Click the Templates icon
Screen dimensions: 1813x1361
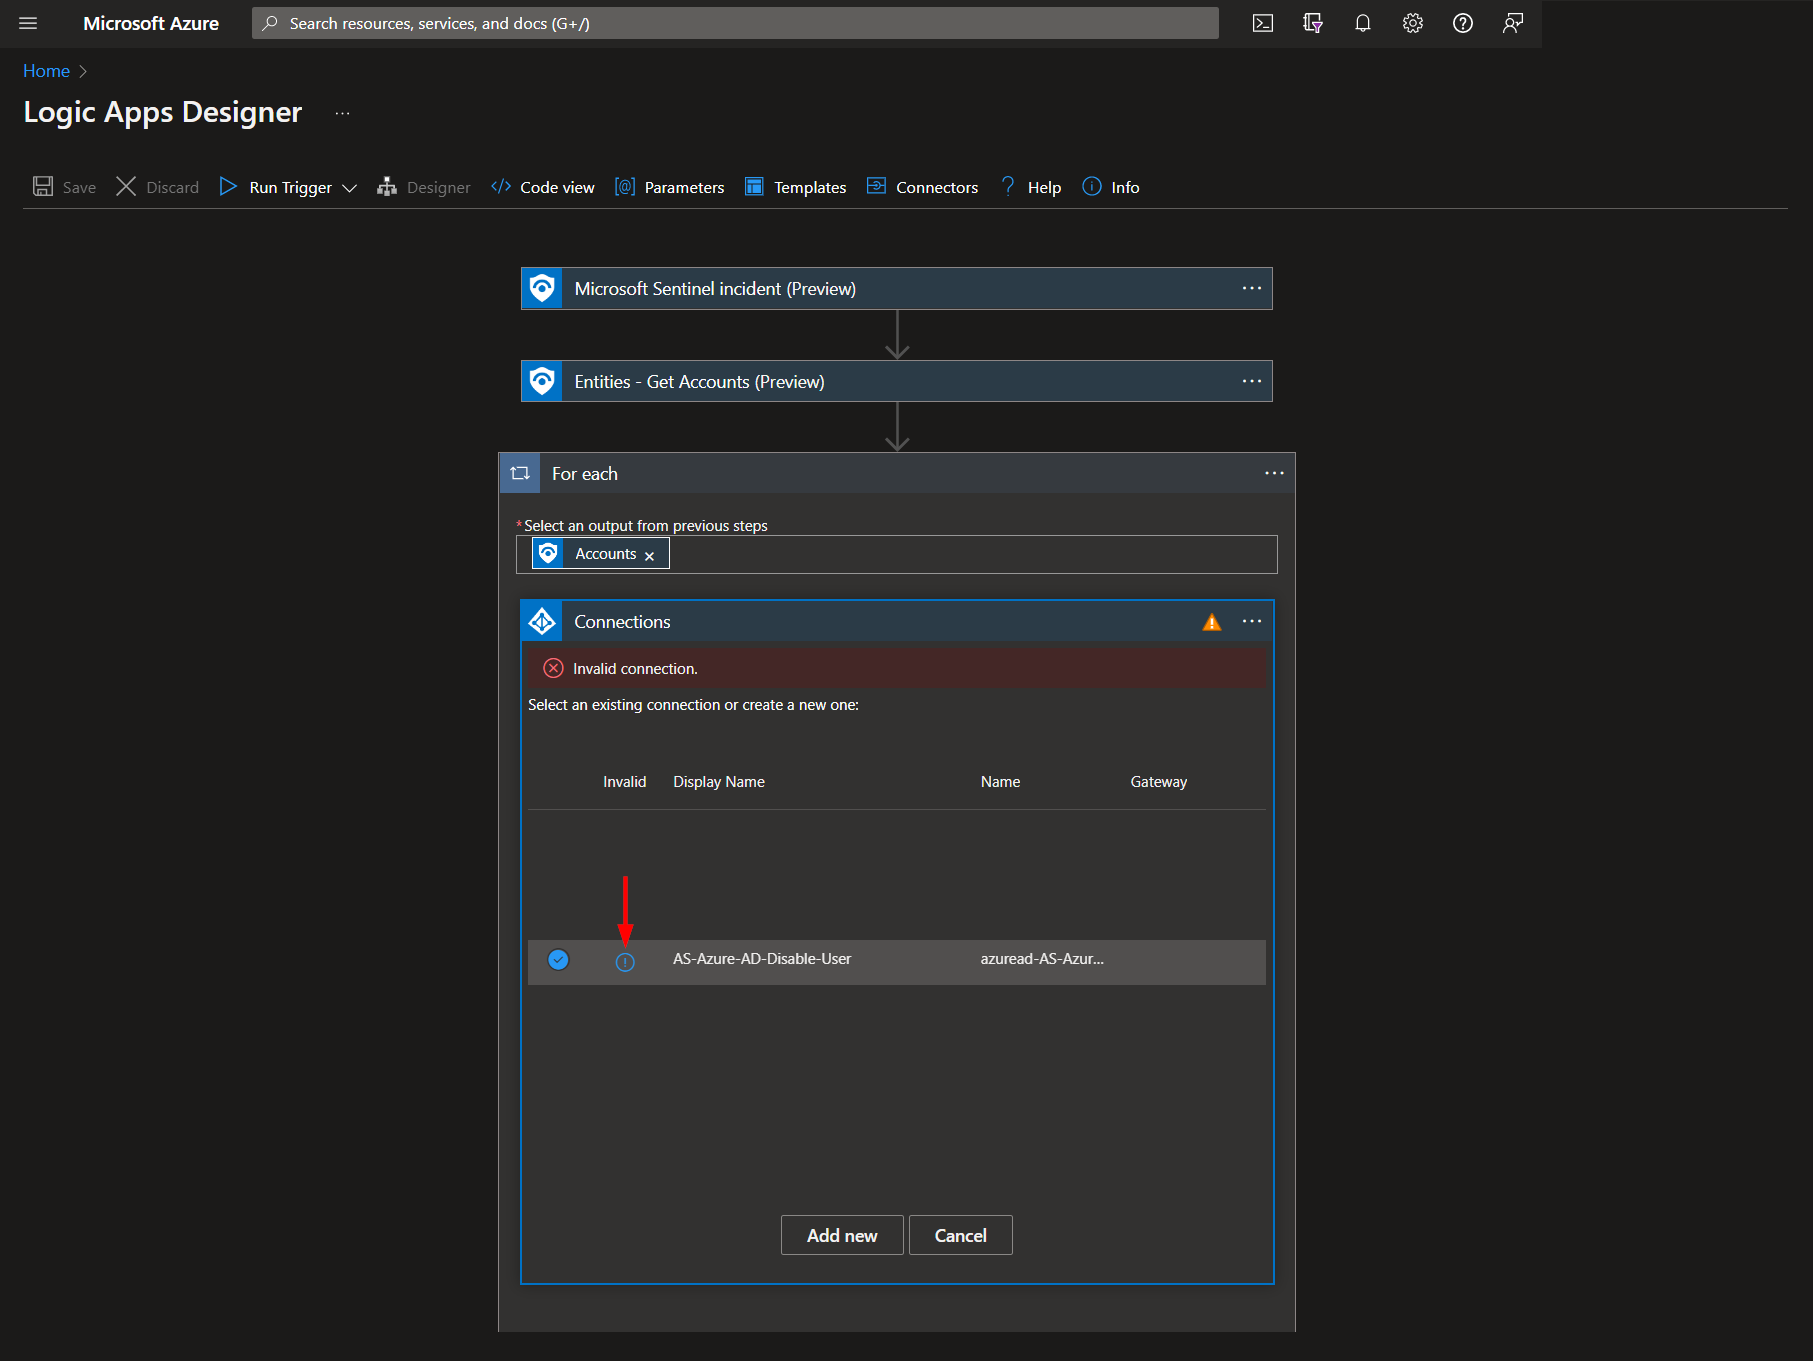point(755,187)
